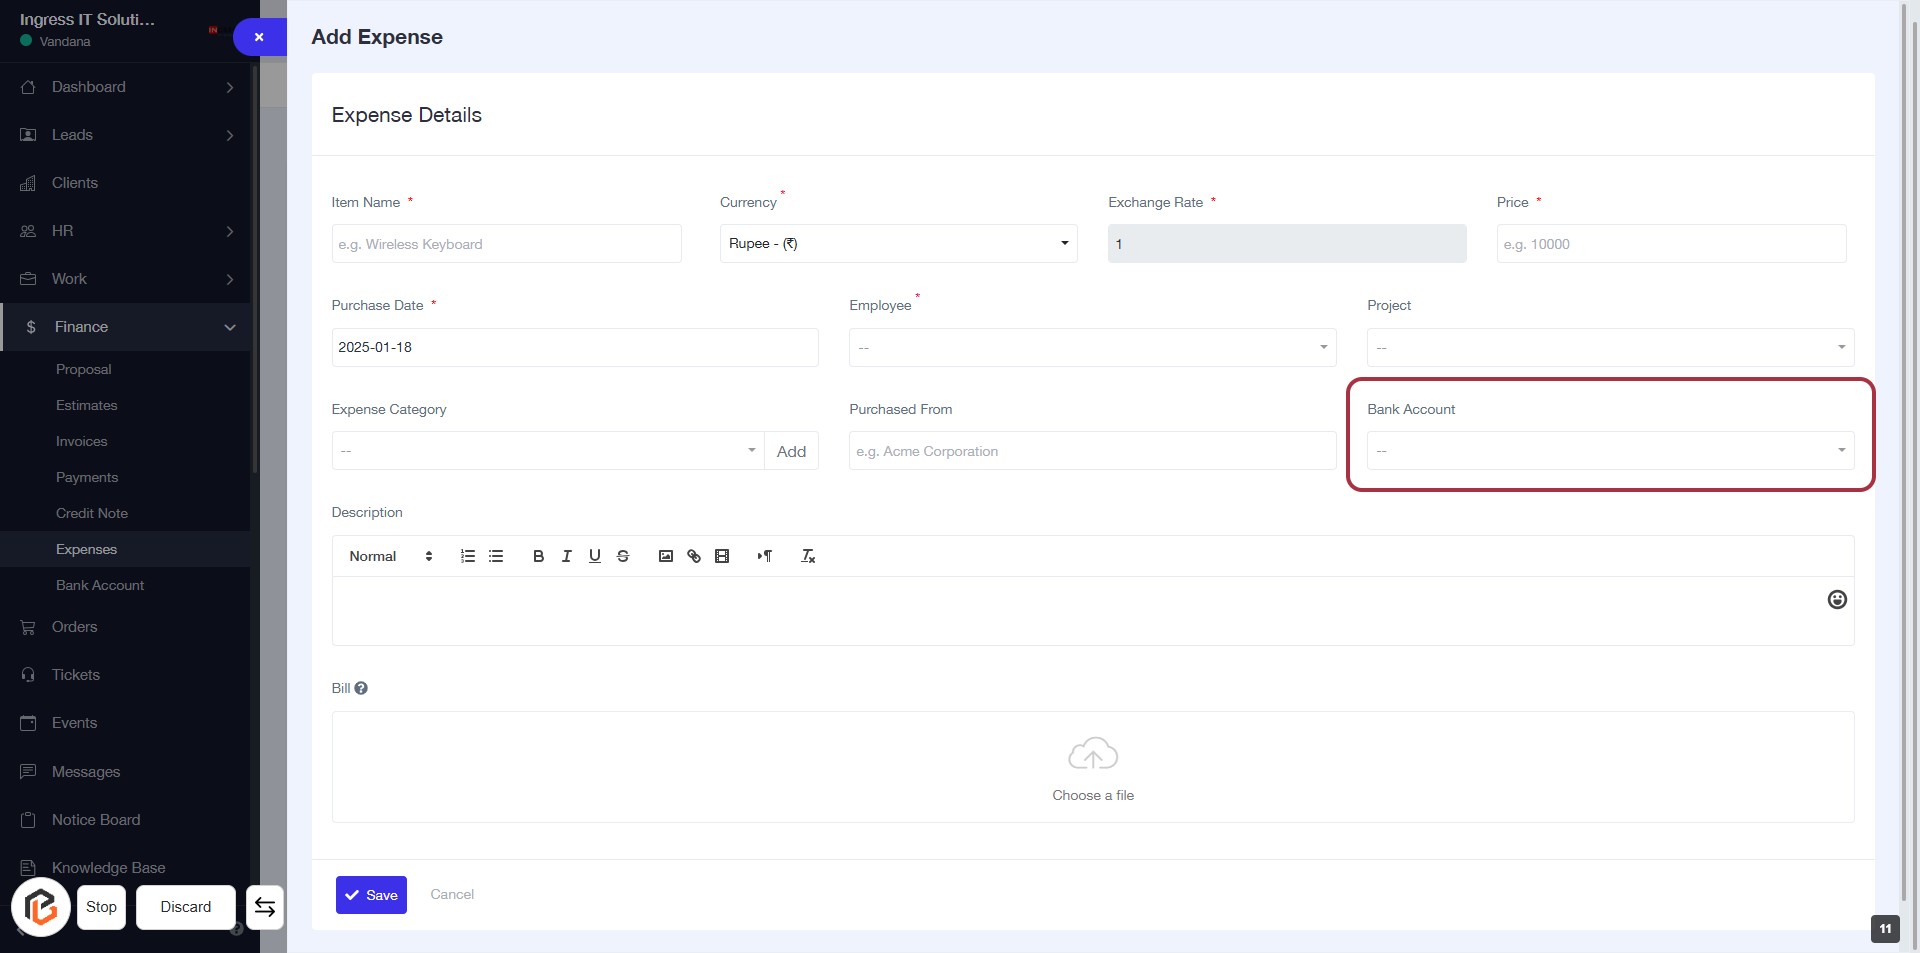Go to Payments in sidebar
This screenshot has width=1920, height=953.
[87, 477]
